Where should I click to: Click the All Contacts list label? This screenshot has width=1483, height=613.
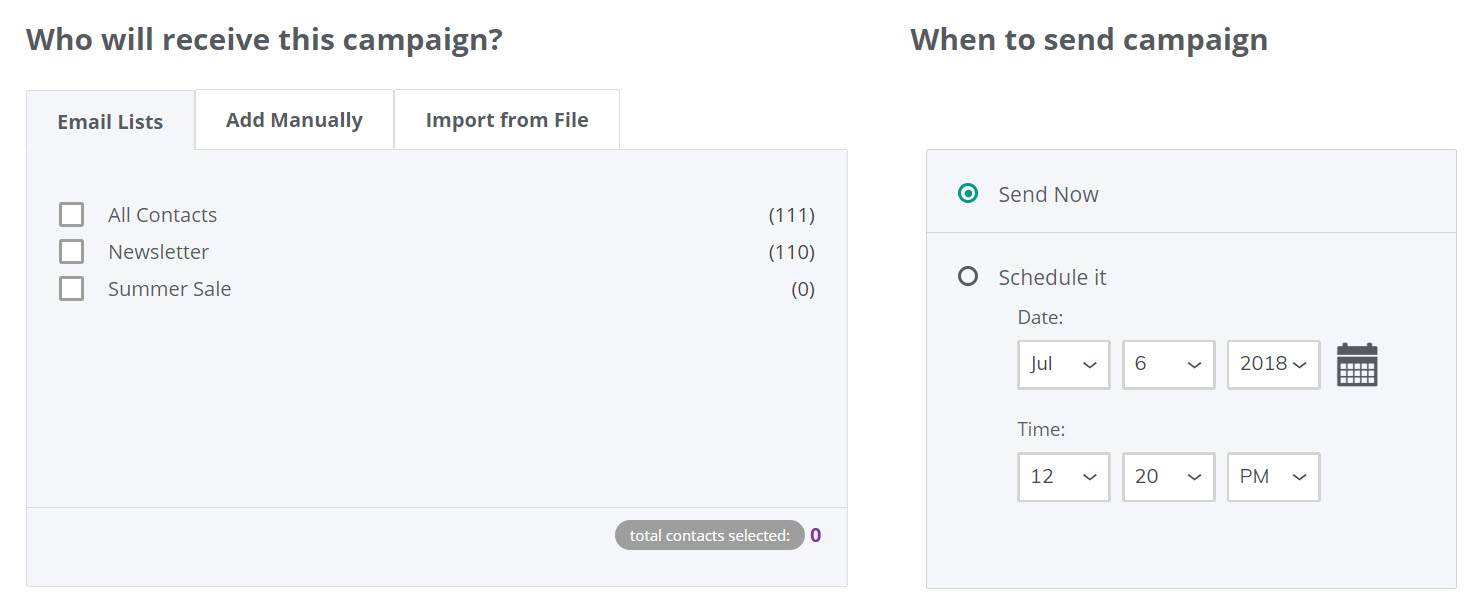162,215
